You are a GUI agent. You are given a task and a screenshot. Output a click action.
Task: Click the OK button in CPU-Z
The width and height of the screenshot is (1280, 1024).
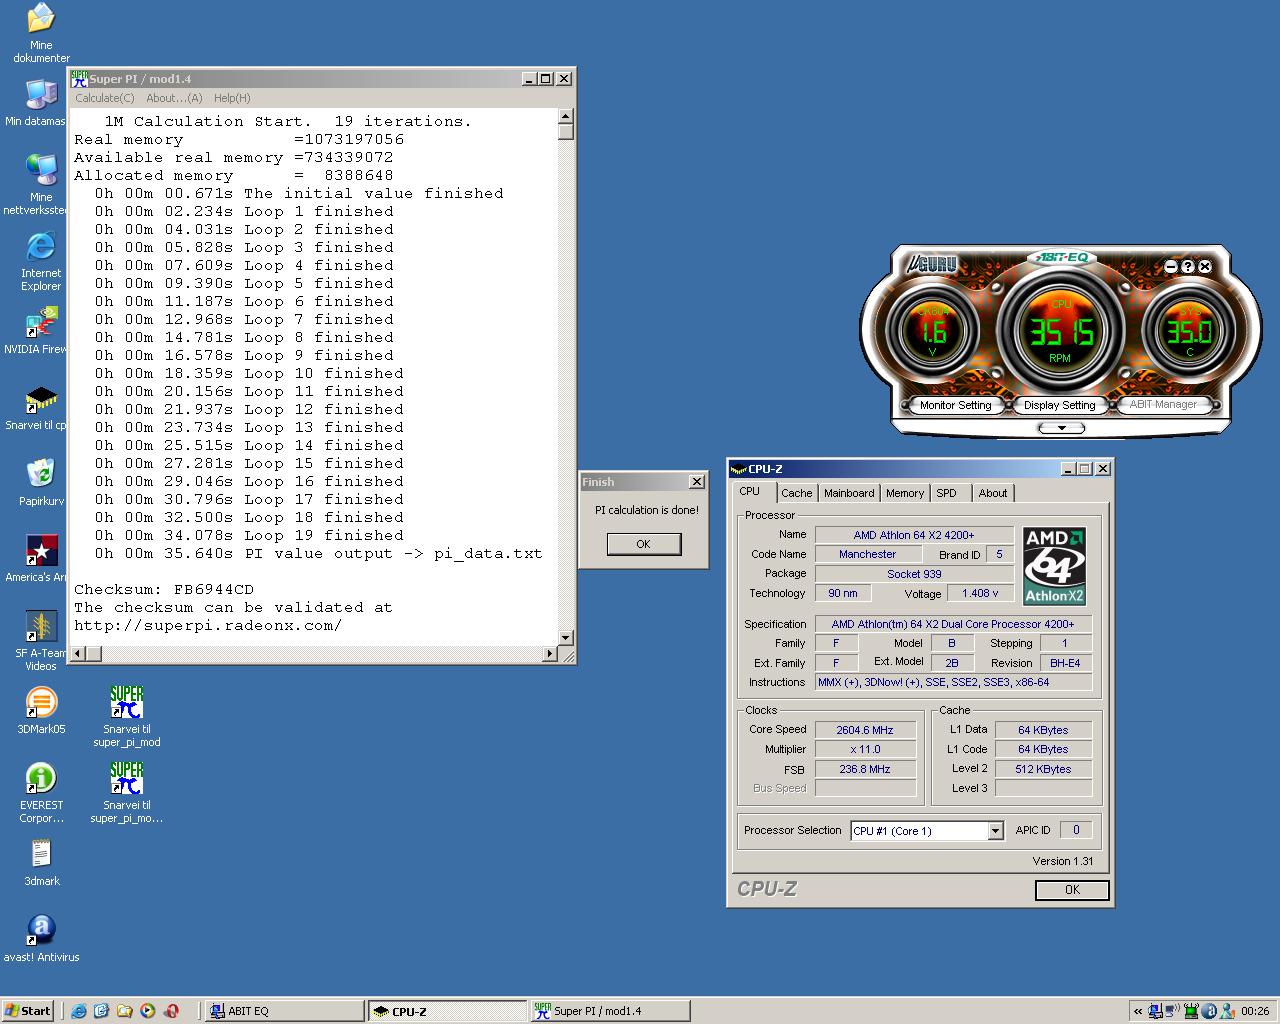(1072, 889)
